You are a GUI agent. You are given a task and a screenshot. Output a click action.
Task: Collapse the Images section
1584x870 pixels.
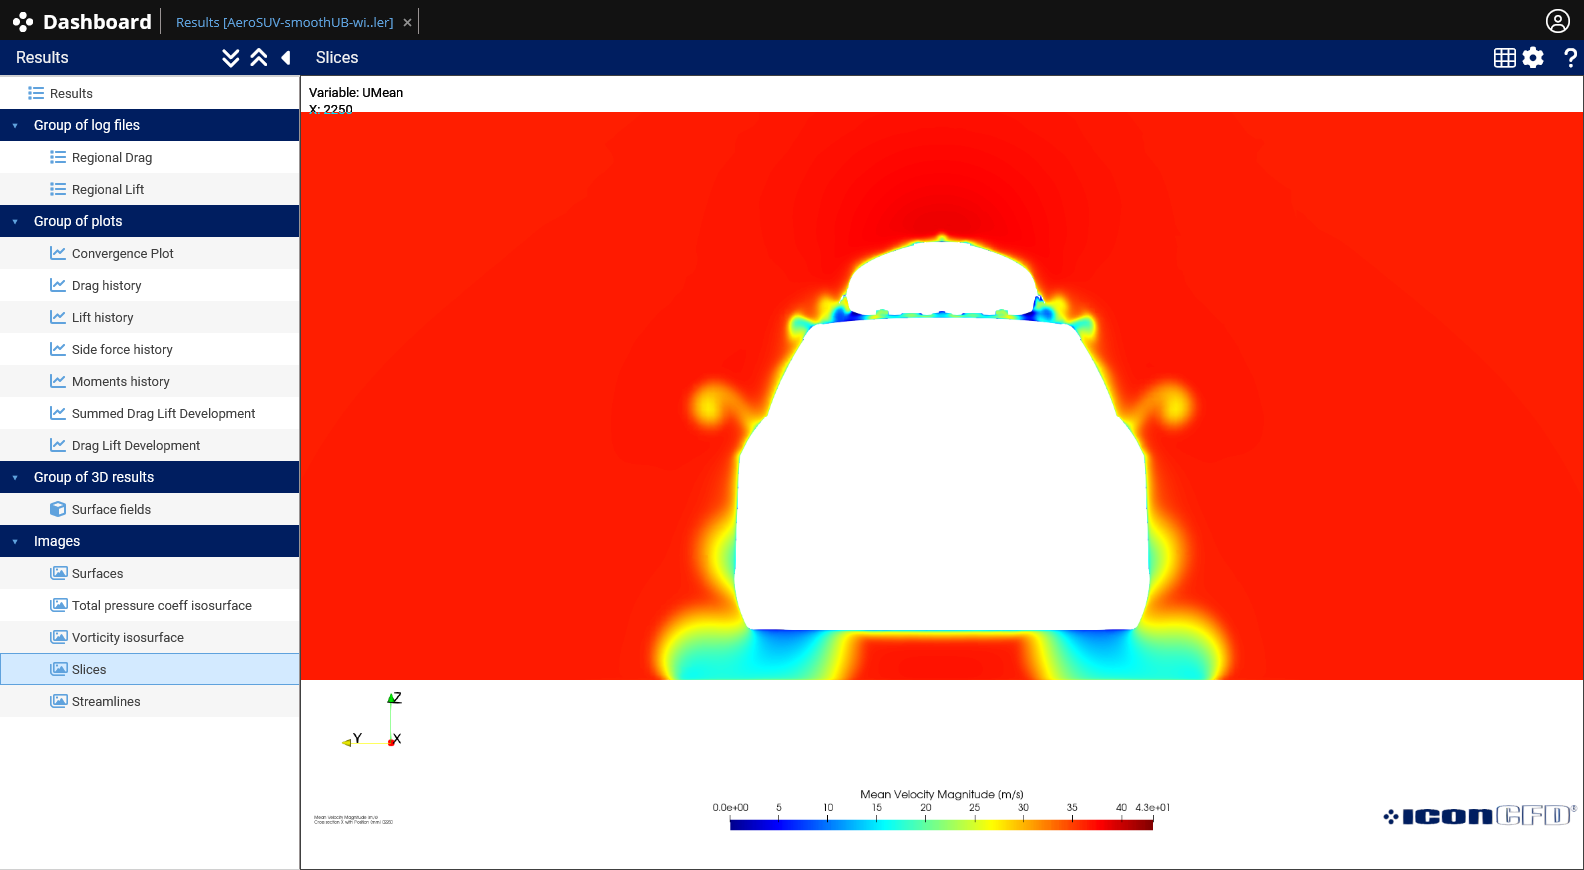coord(15,541)
